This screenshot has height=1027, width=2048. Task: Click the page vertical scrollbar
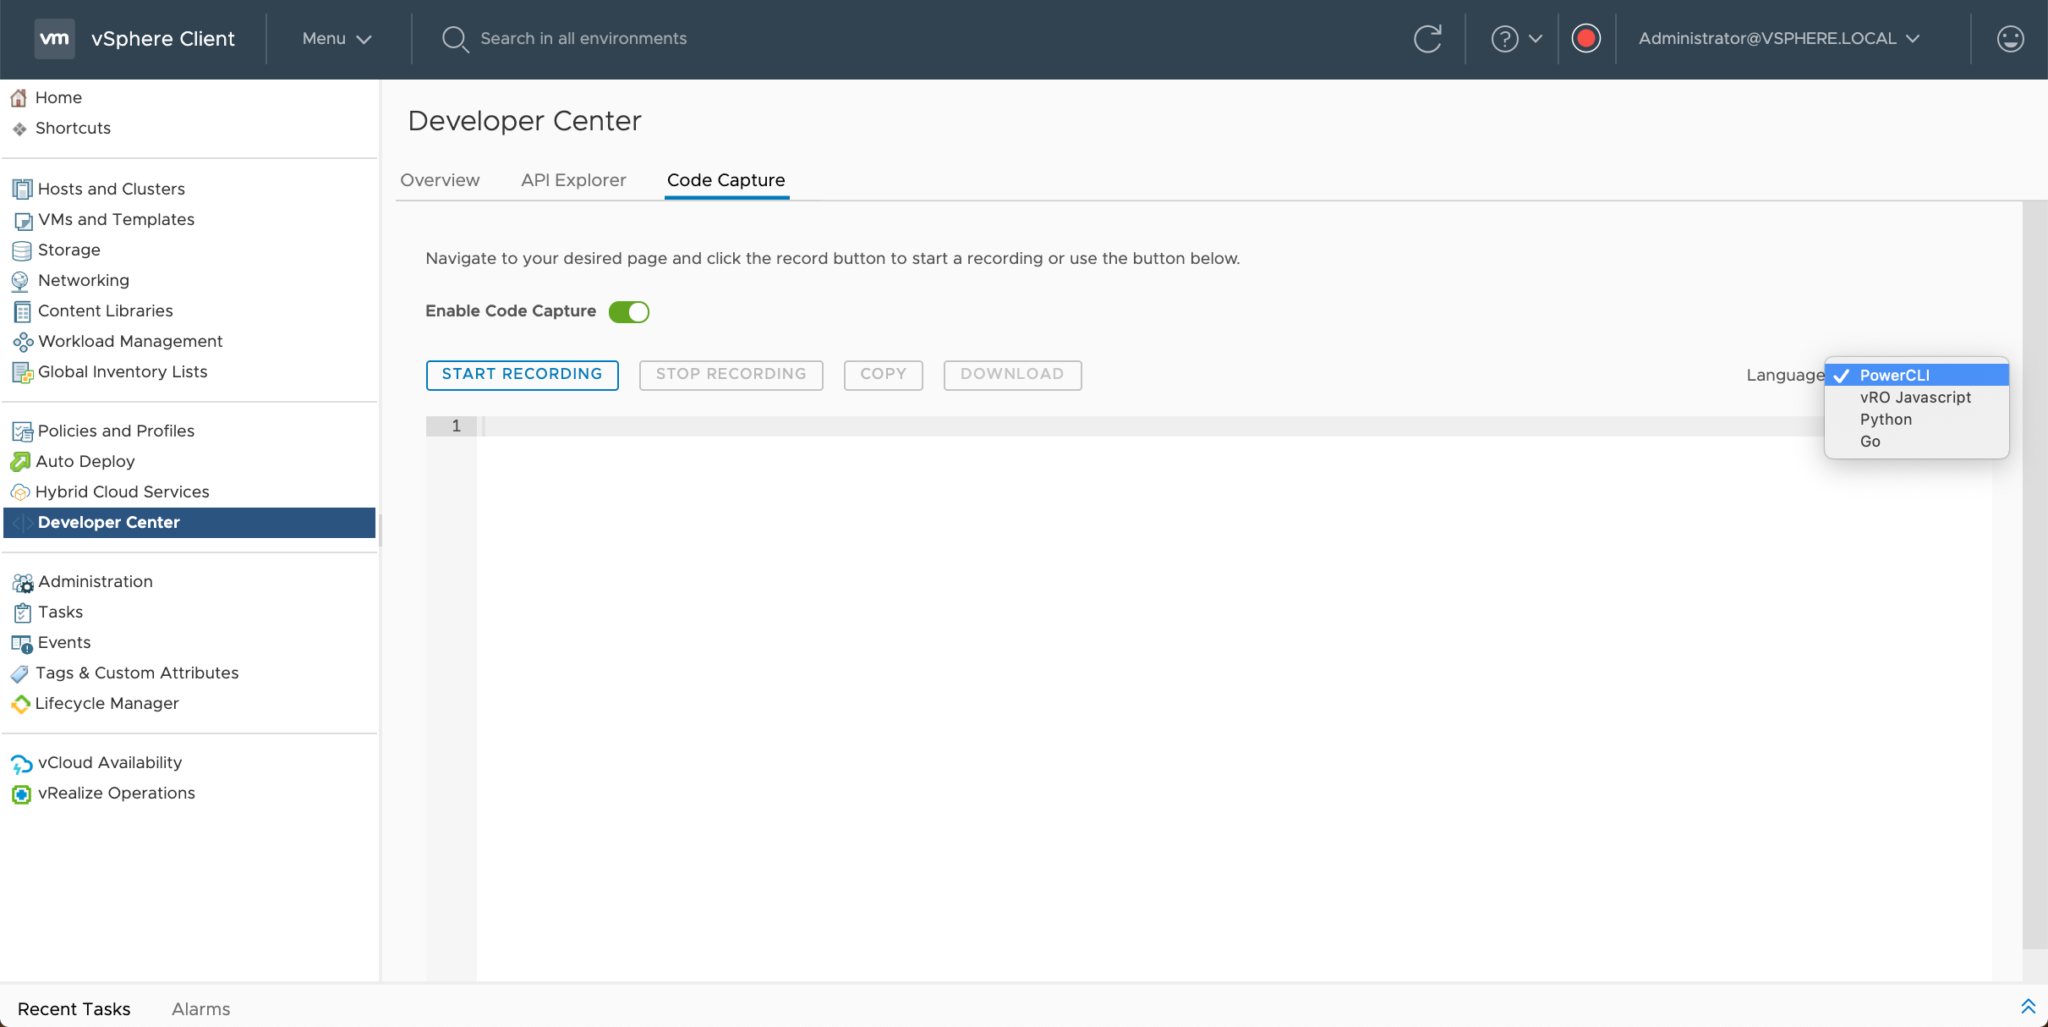(x=2034, y=575)
